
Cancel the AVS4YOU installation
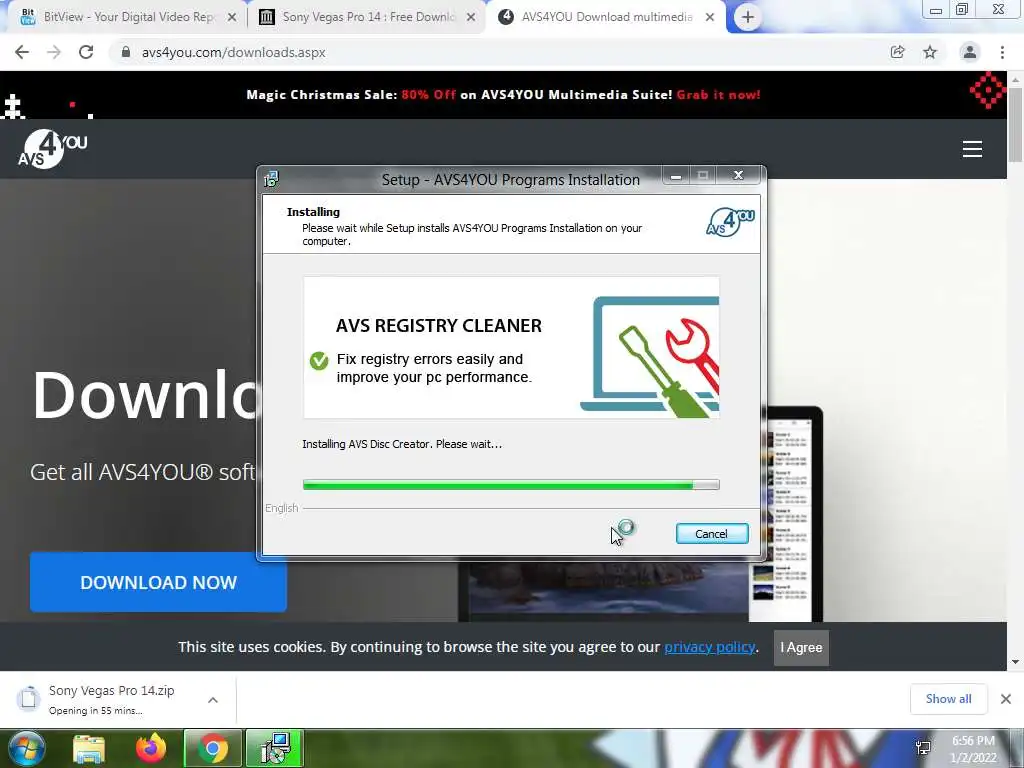pos(712,534)
